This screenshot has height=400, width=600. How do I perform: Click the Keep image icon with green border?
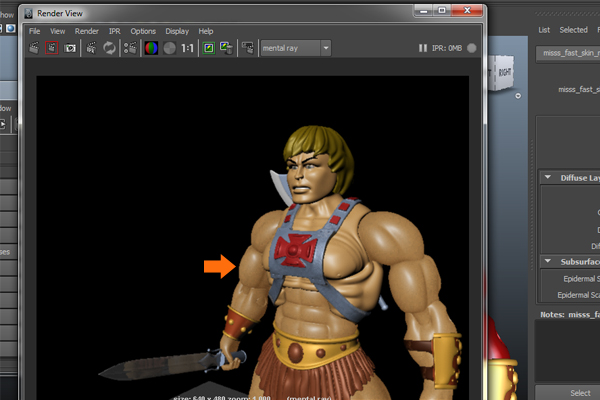(209, 48)
